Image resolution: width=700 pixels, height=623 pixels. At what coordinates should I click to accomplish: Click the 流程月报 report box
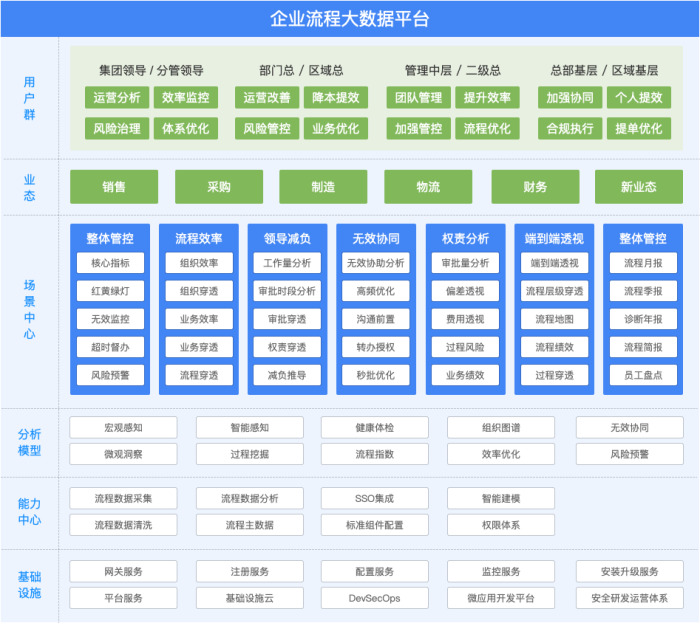[643, 263]
